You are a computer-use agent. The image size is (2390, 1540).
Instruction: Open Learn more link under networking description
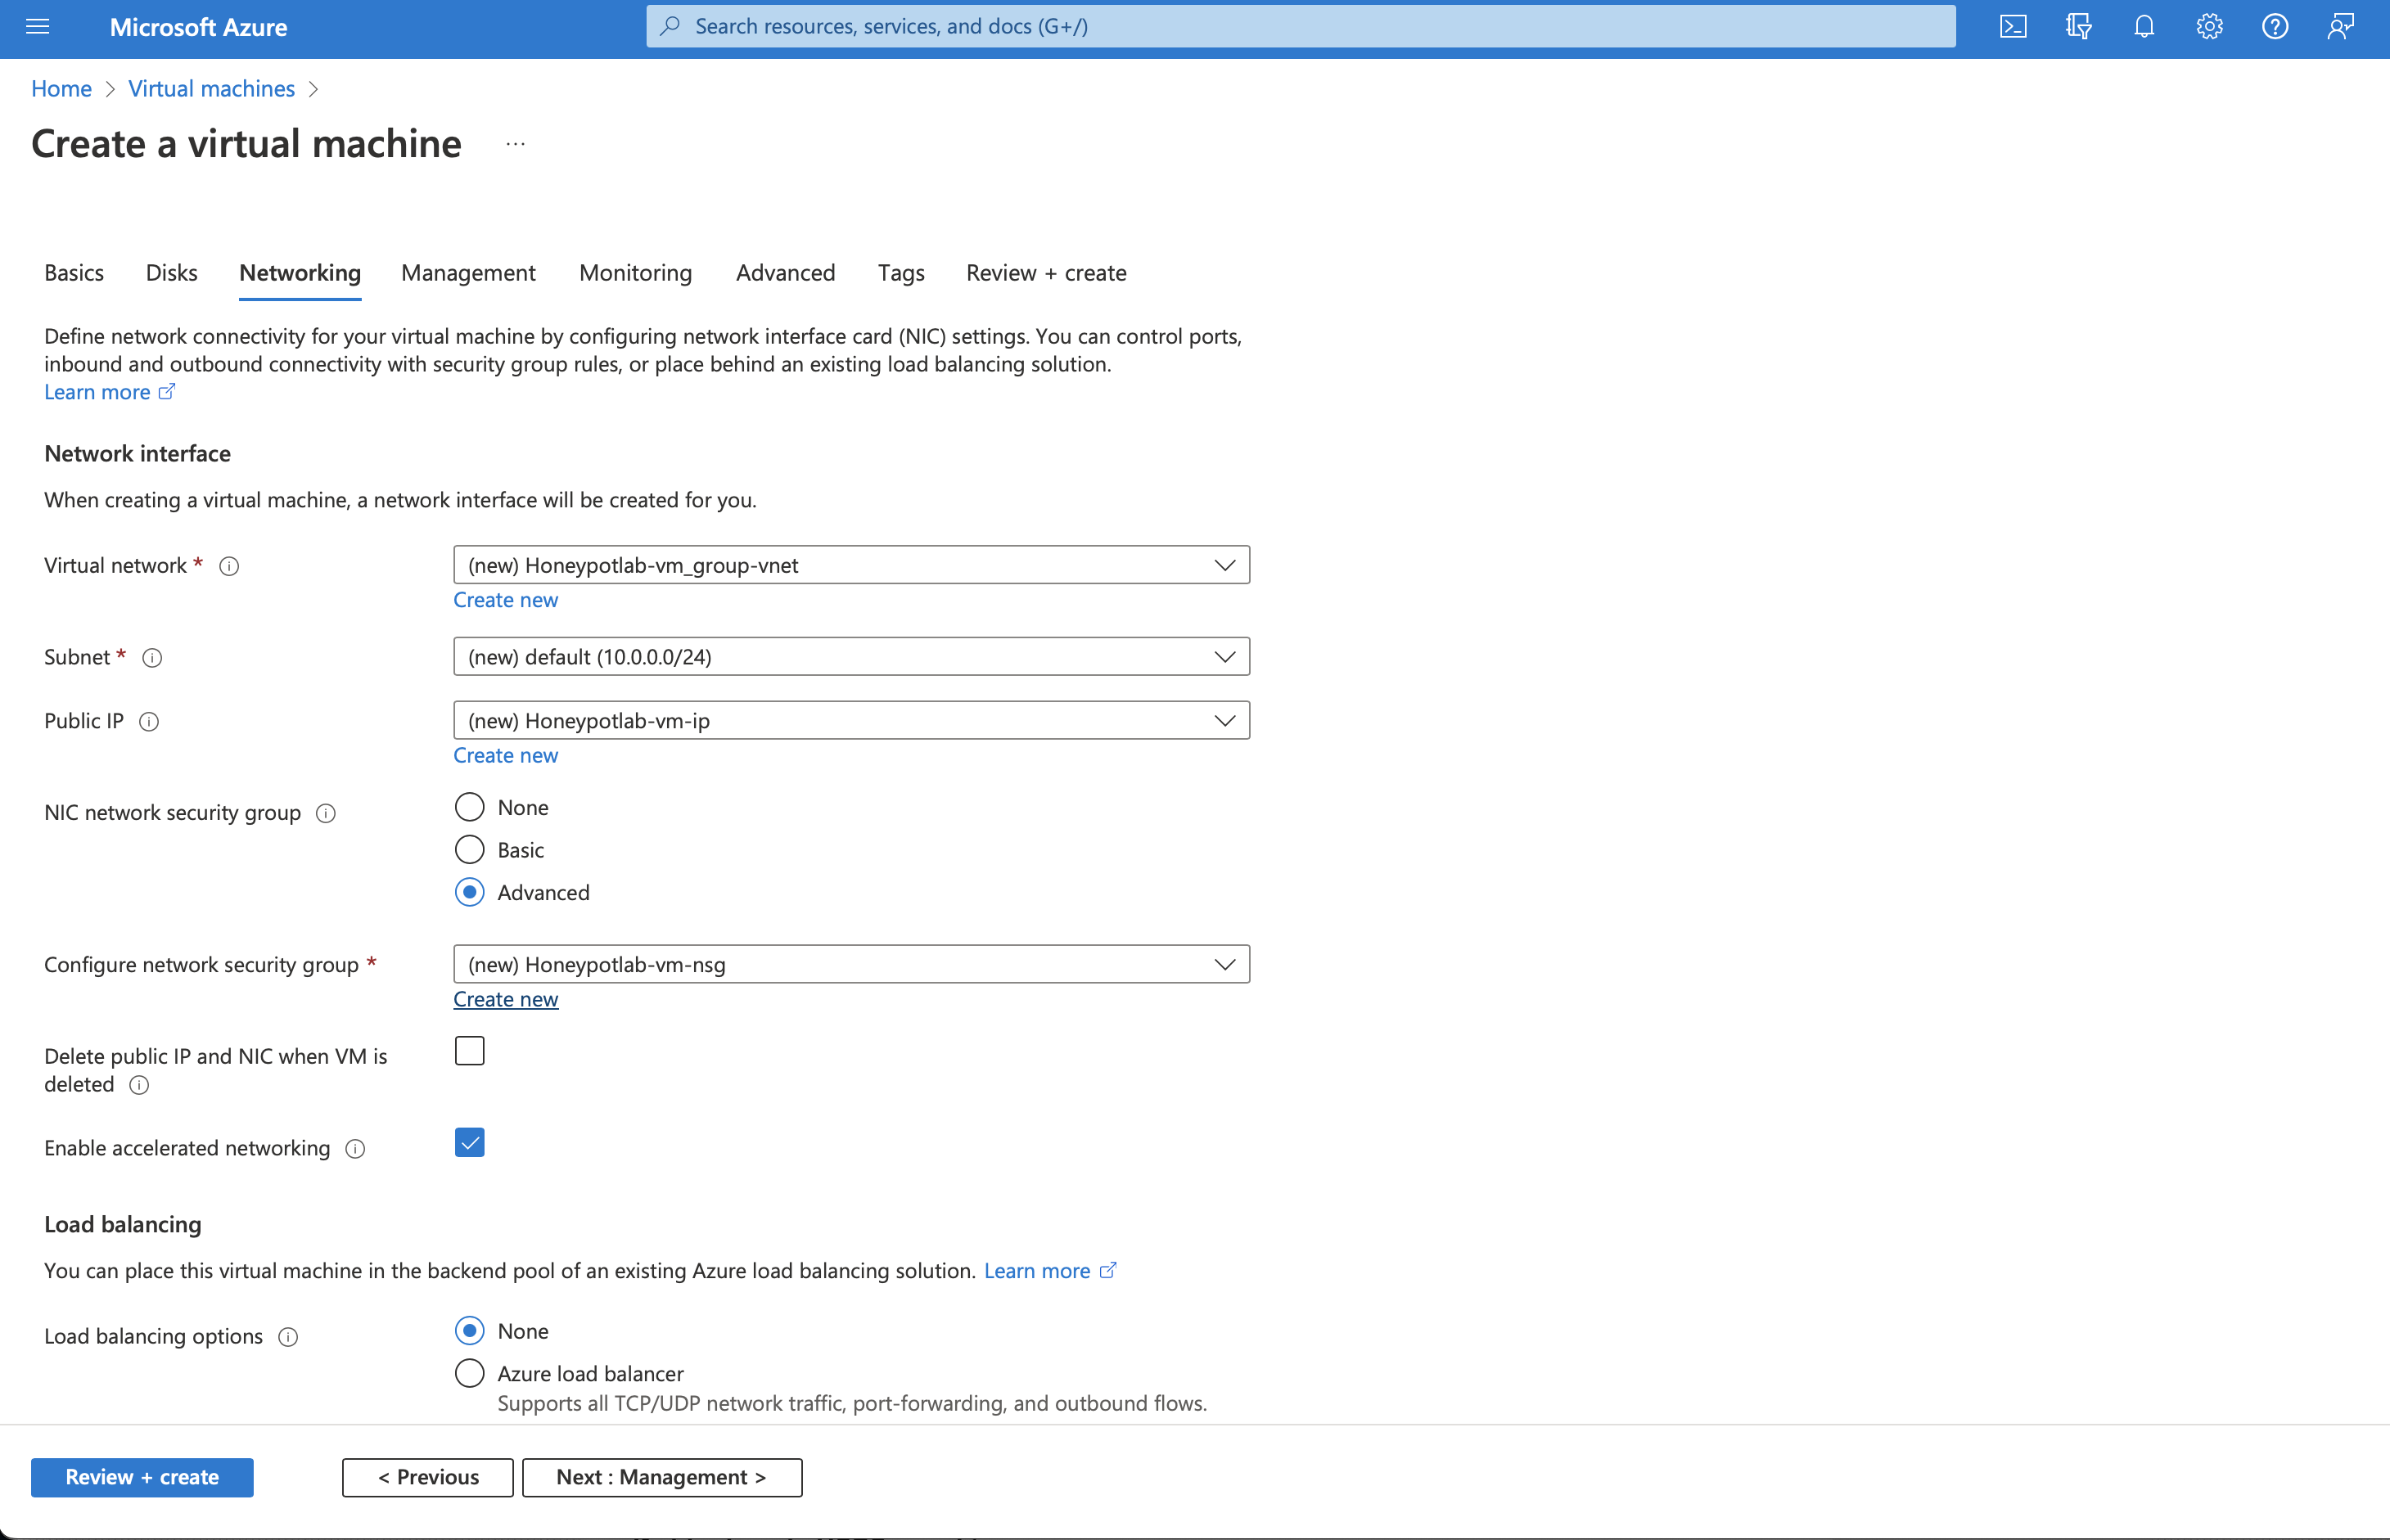97,392
